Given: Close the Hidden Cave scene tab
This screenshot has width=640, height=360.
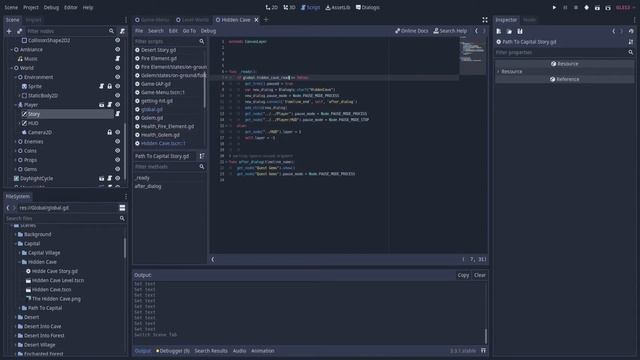Looking at the screenshot, I should click(256, 20).
